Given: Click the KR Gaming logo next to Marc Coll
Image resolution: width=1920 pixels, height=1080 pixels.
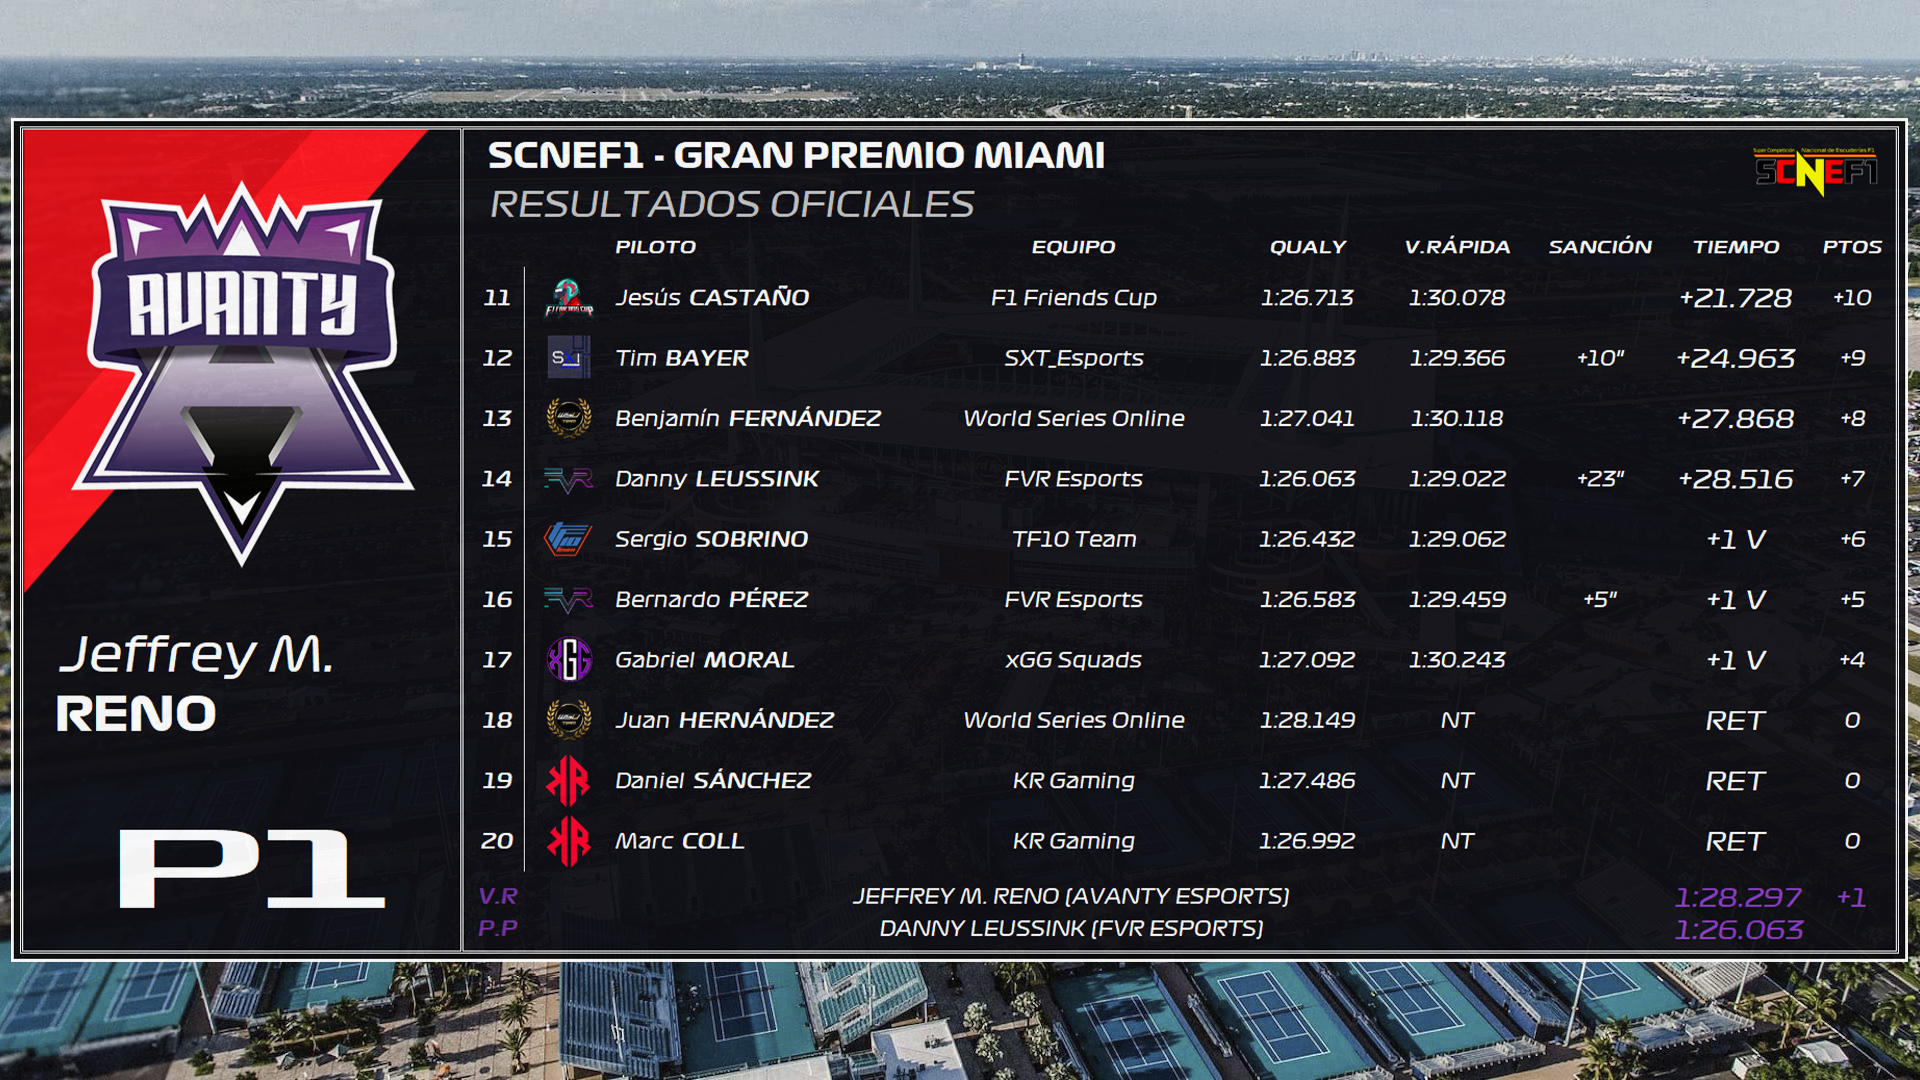Looking at the screenshot, I should click(x=568, y=841).
